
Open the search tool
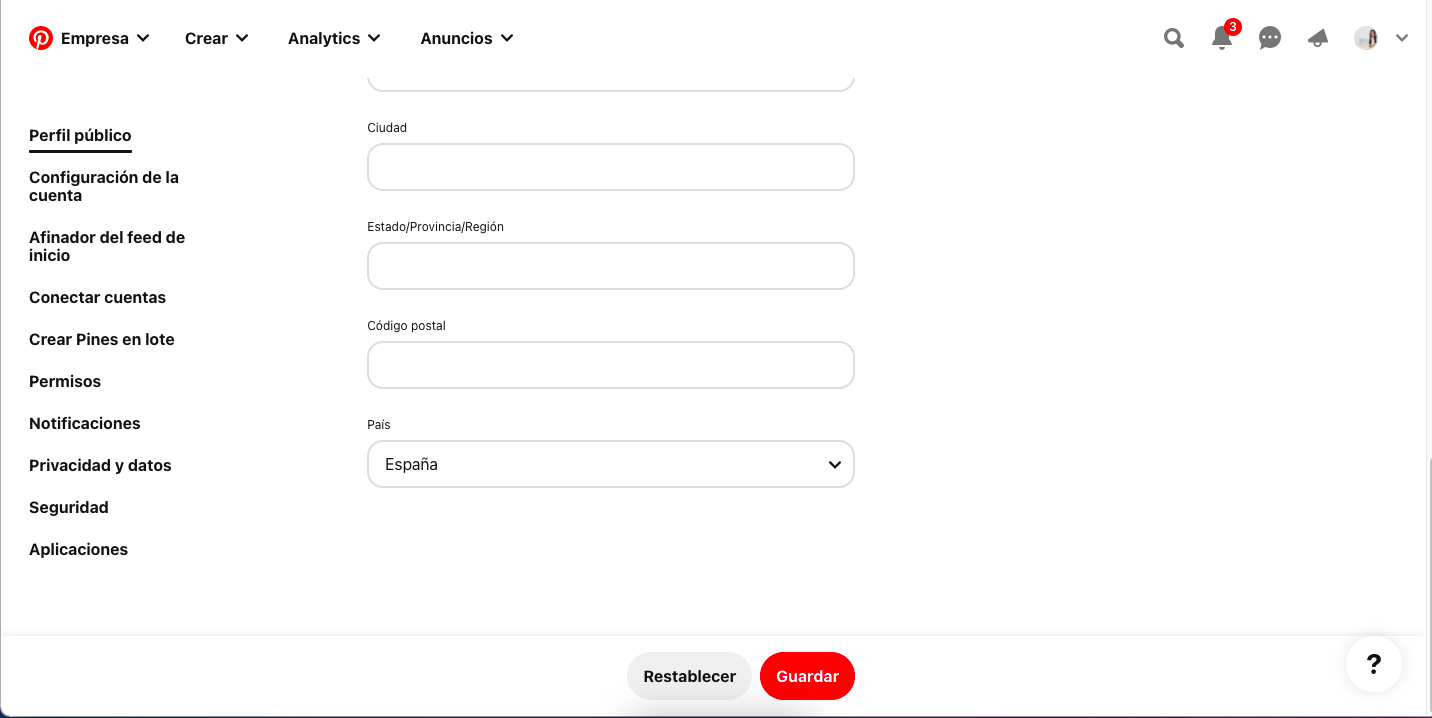pyautogui.click(x=1173, y=37)
